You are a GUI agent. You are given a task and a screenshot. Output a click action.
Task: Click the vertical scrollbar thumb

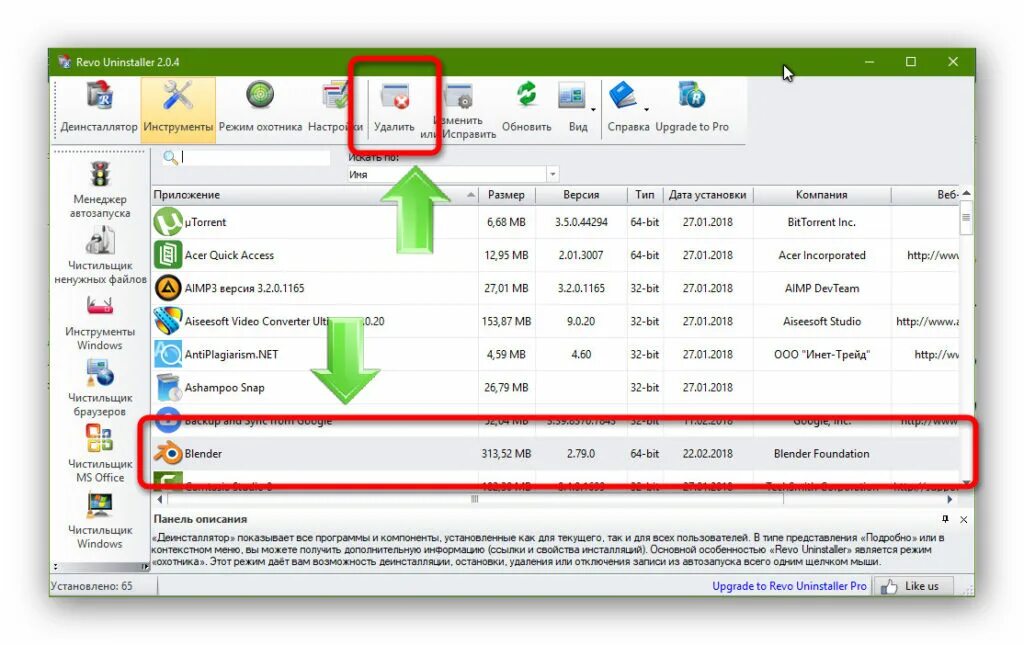coord(966,217)
